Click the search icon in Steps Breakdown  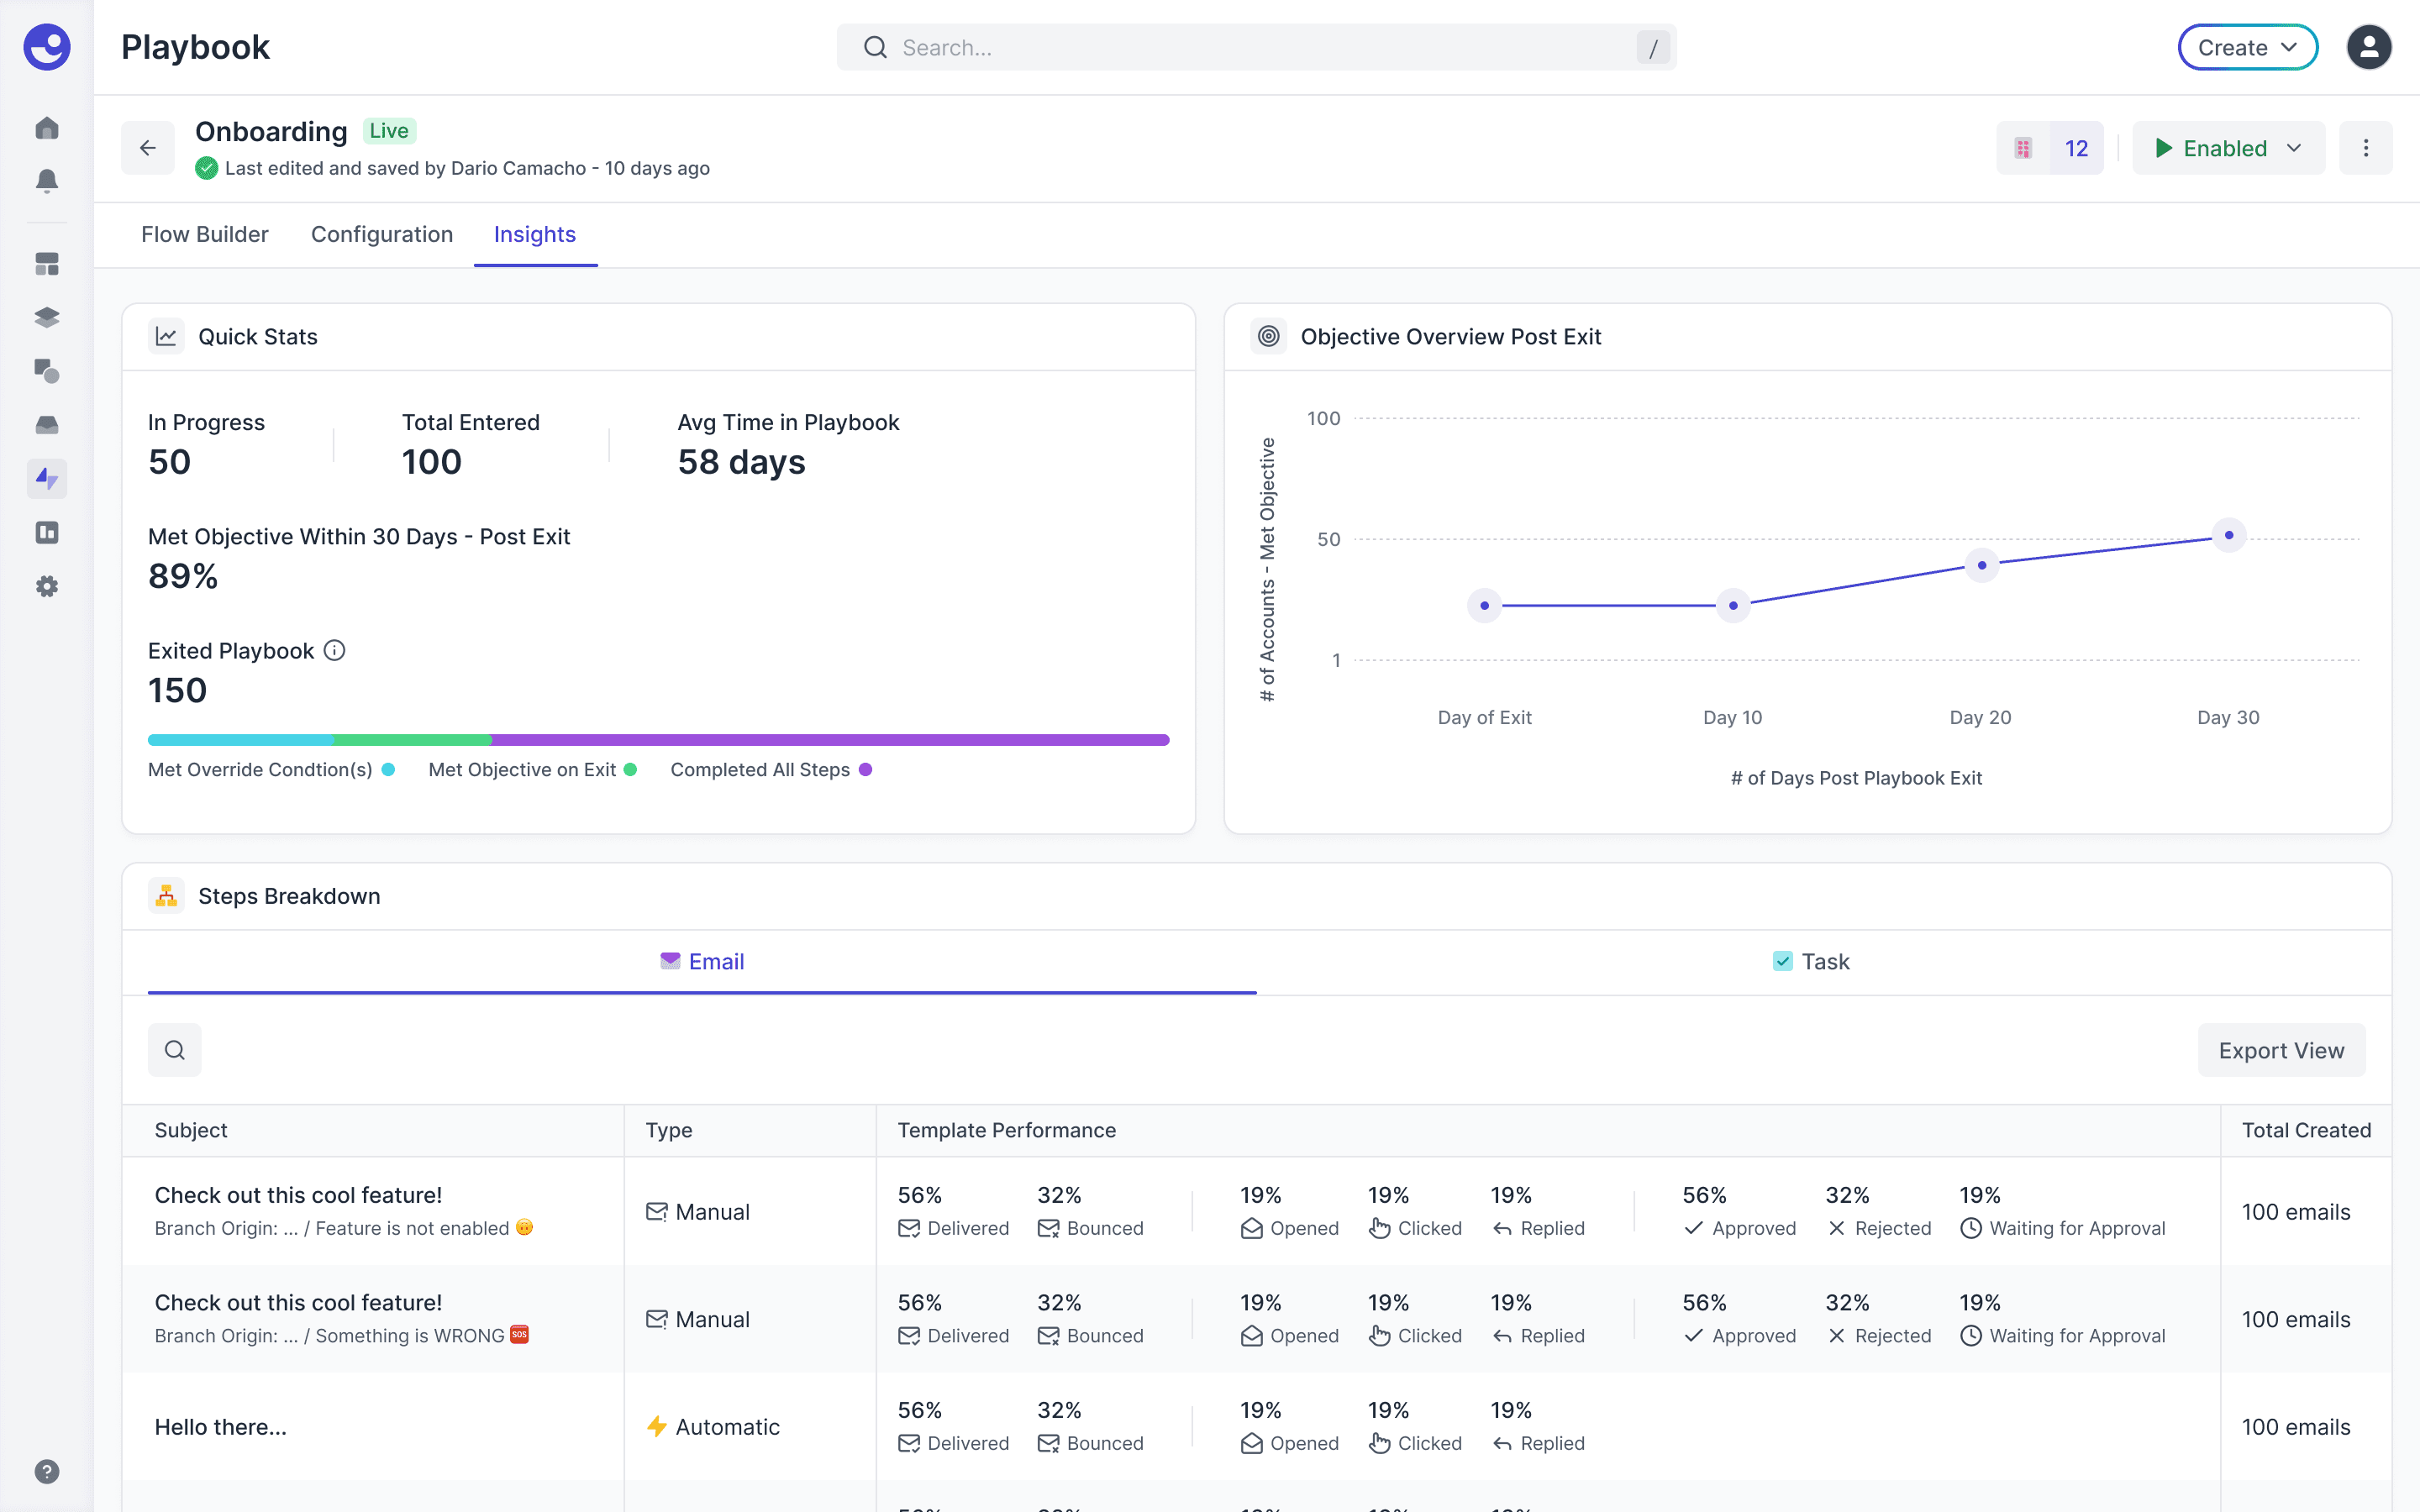click(x=175, y=1050)
